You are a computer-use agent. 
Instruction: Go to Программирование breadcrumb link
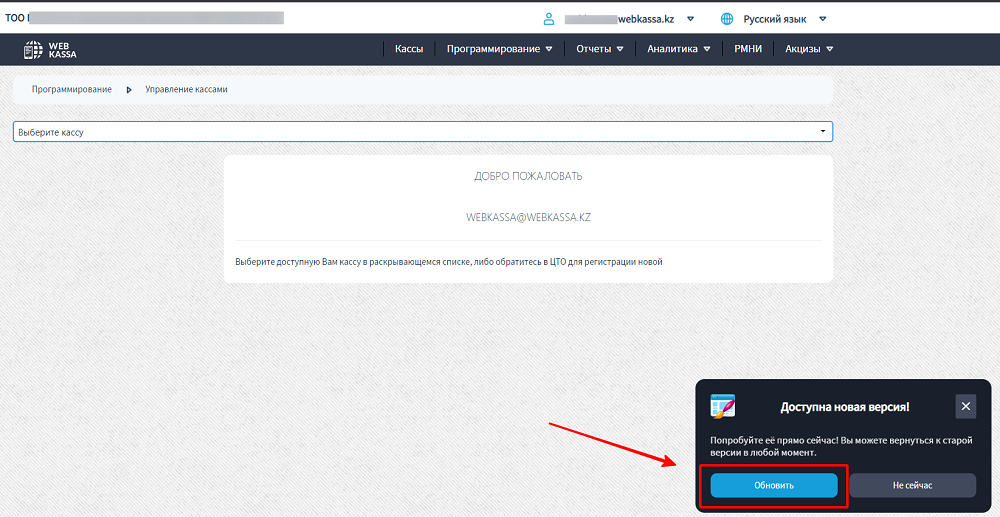(x=72, y=89)
